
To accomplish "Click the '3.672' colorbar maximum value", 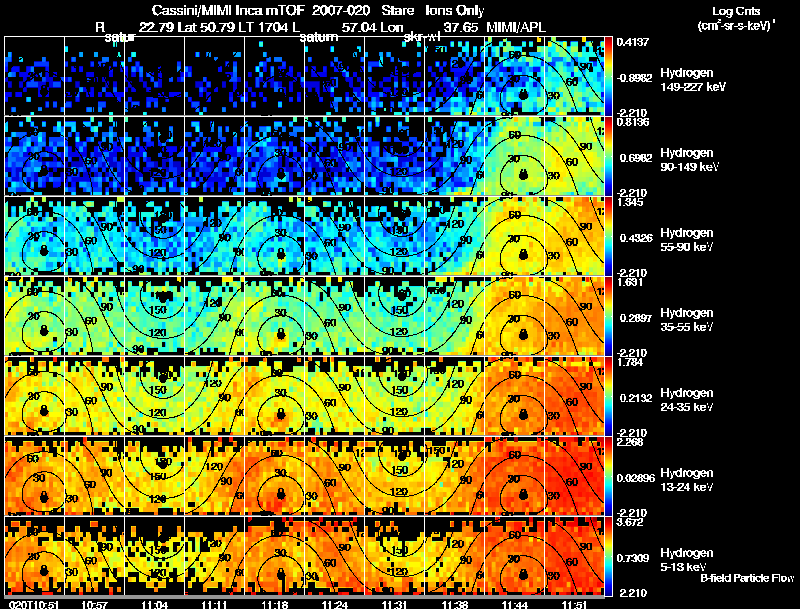I will 630,522.
